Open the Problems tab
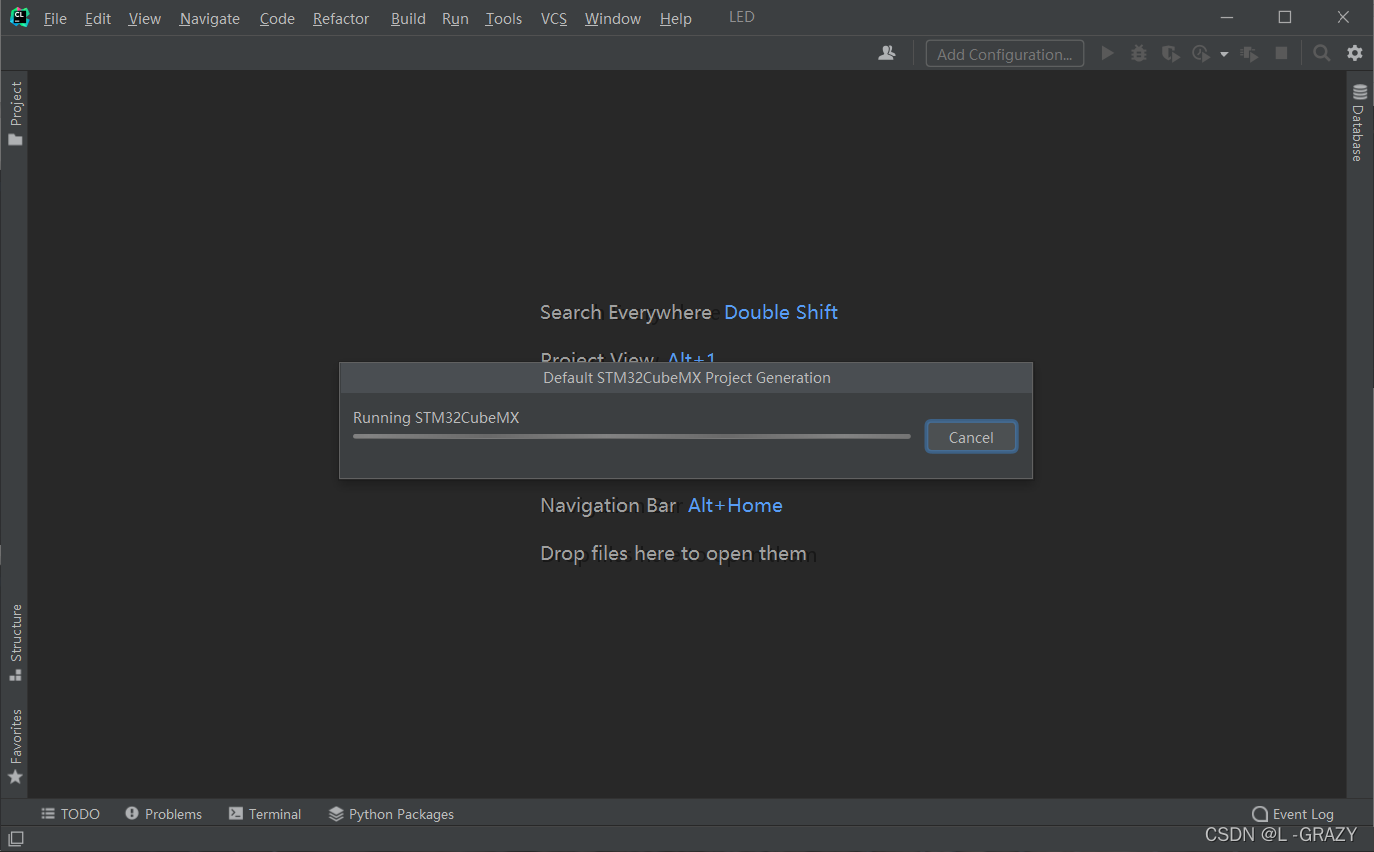The width and height of the screenshot is (1374, 852). [x=163, y=814]
